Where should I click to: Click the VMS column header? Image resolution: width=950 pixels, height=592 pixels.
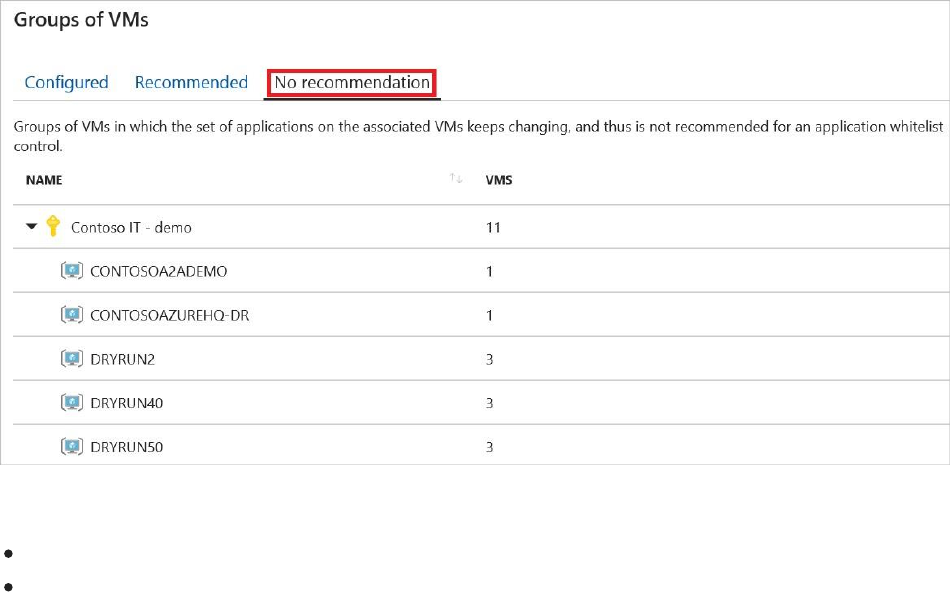click(499, 180)
